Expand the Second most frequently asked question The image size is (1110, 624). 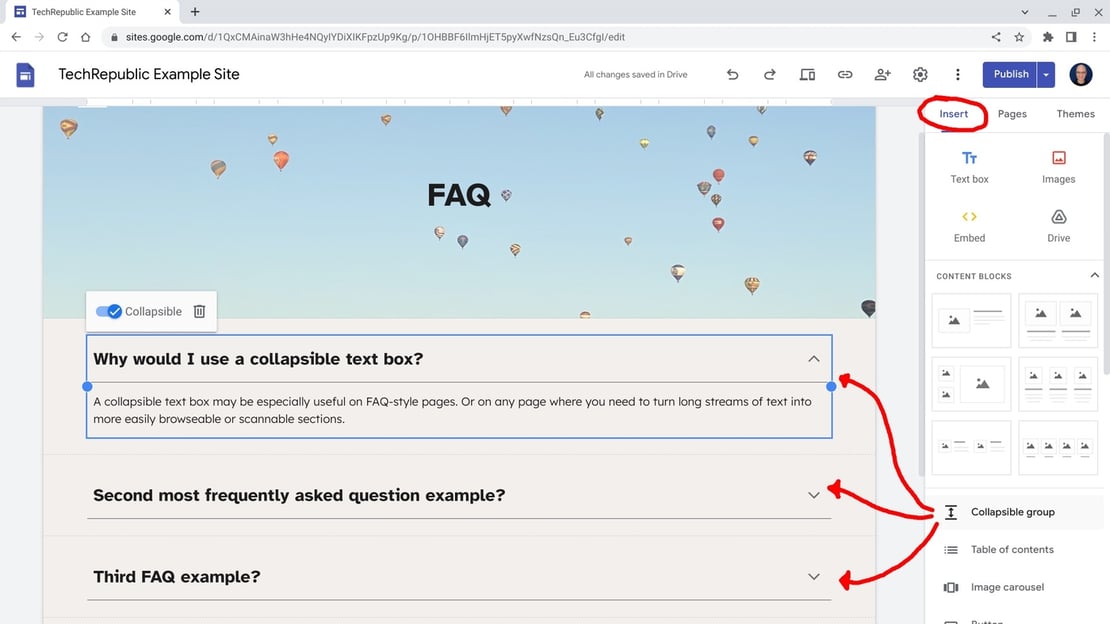813,494
